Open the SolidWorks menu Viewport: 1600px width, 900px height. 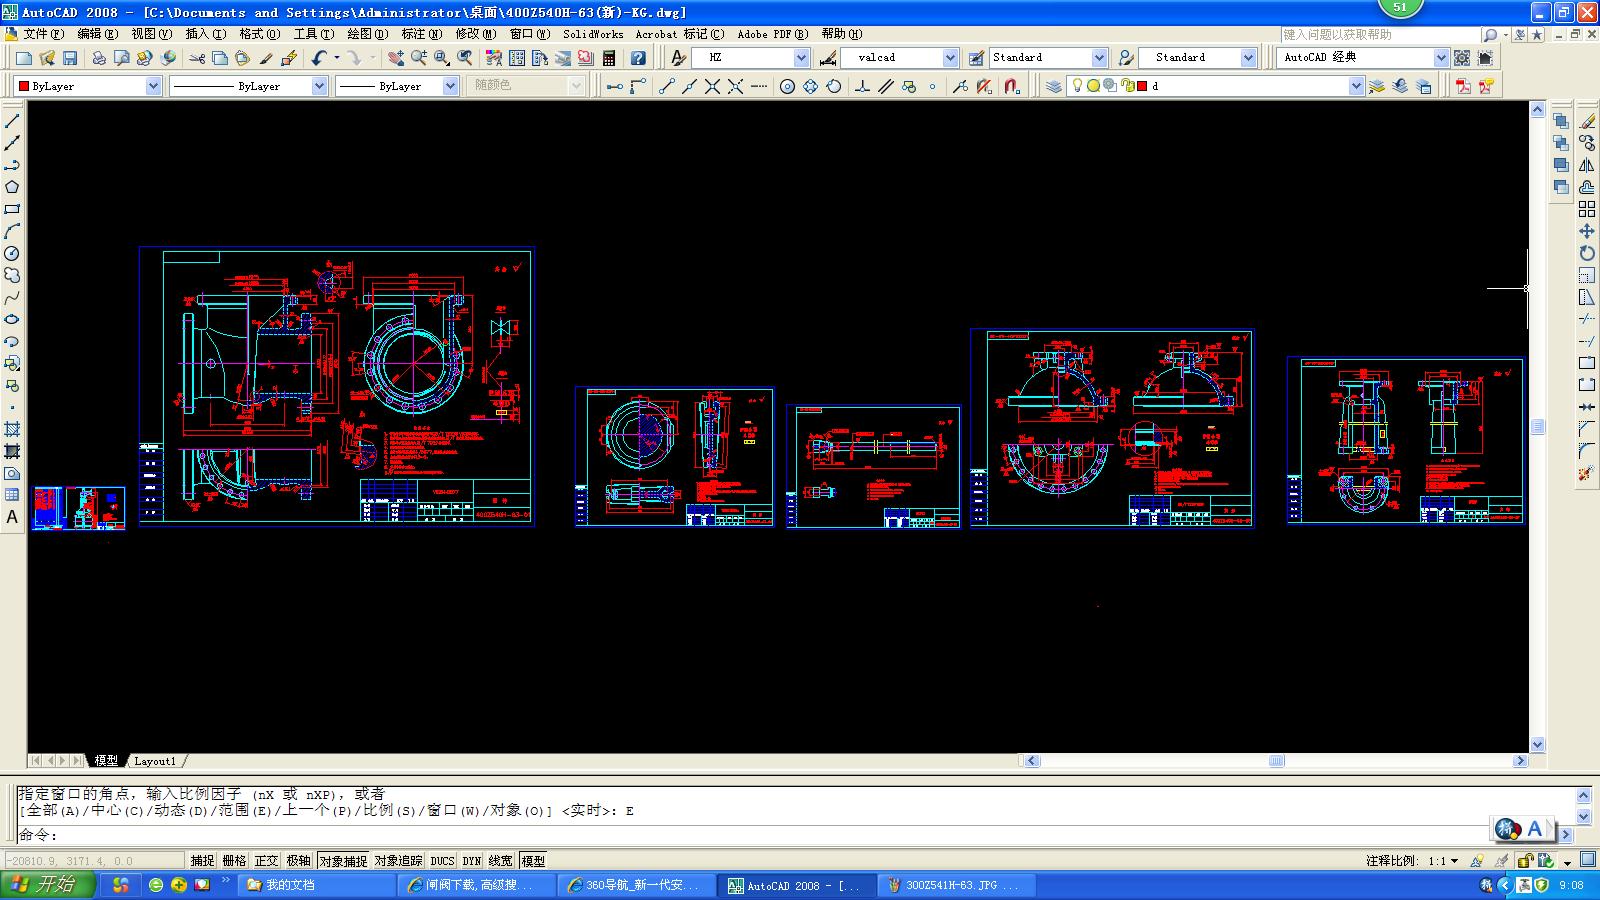pos(593,34)
